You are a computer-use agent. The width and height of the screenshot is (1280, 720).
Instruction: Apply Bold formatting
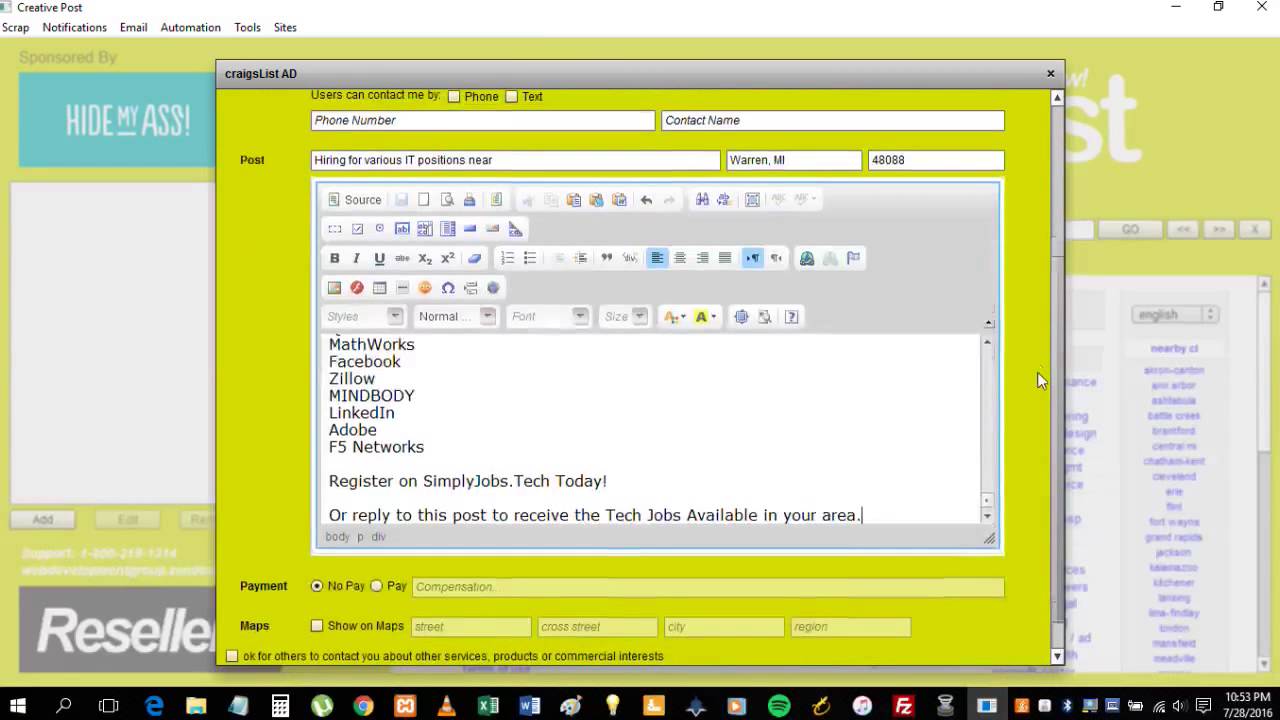[335, 258]
